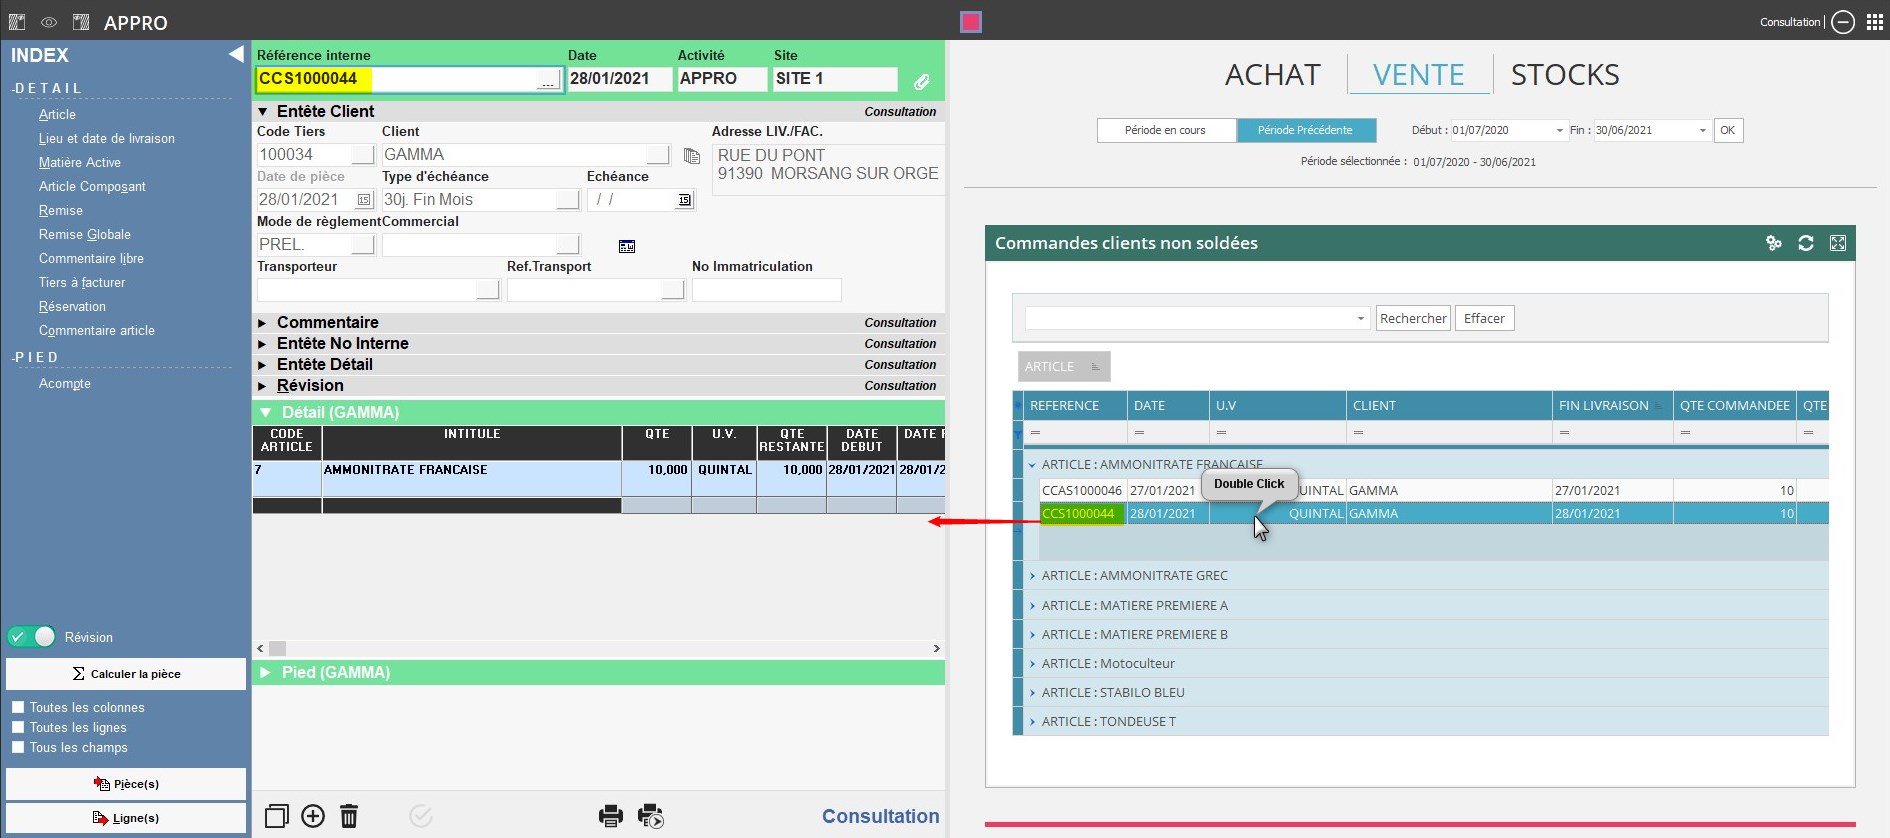Expand ARTICLE : AMMONITRATE GREC group
Image resolution: width=1890 pixels, height=838 pixels.
[x=1033, y=576]
